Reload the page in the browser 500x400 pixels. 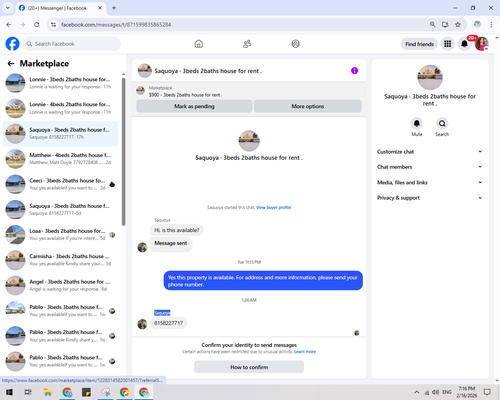37,25
